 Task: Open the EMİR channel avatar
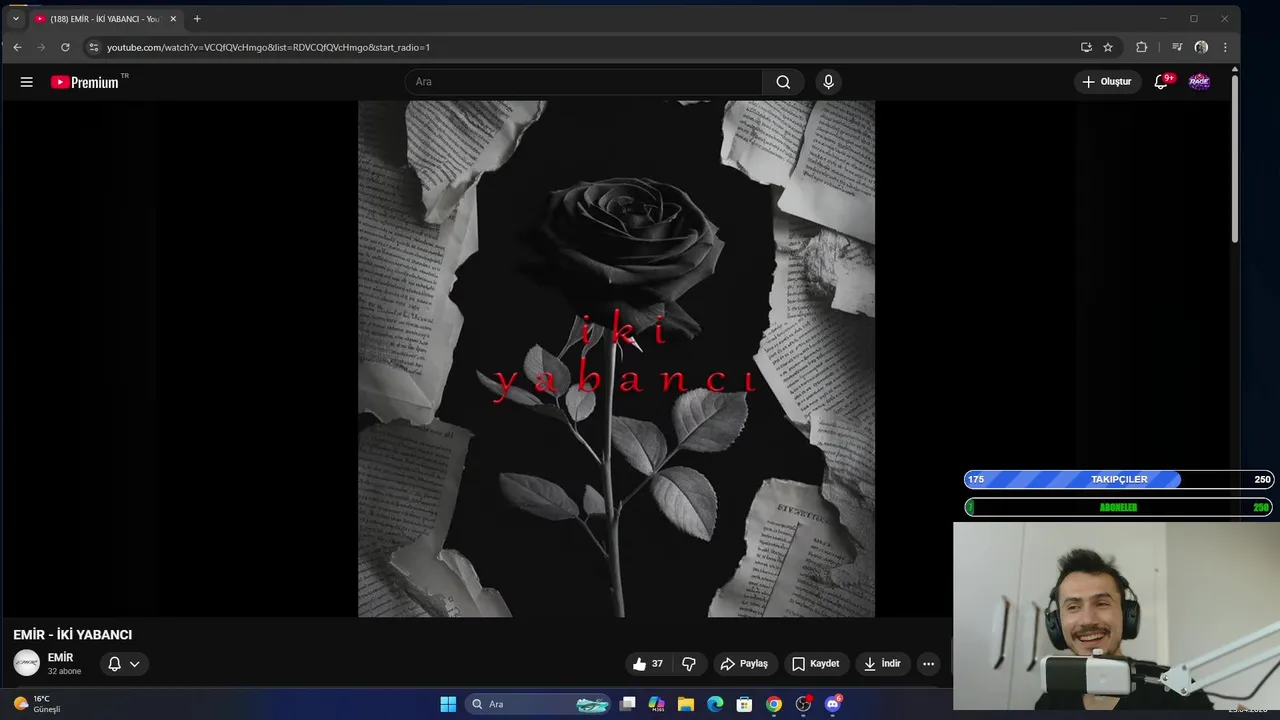pos(27,663)
